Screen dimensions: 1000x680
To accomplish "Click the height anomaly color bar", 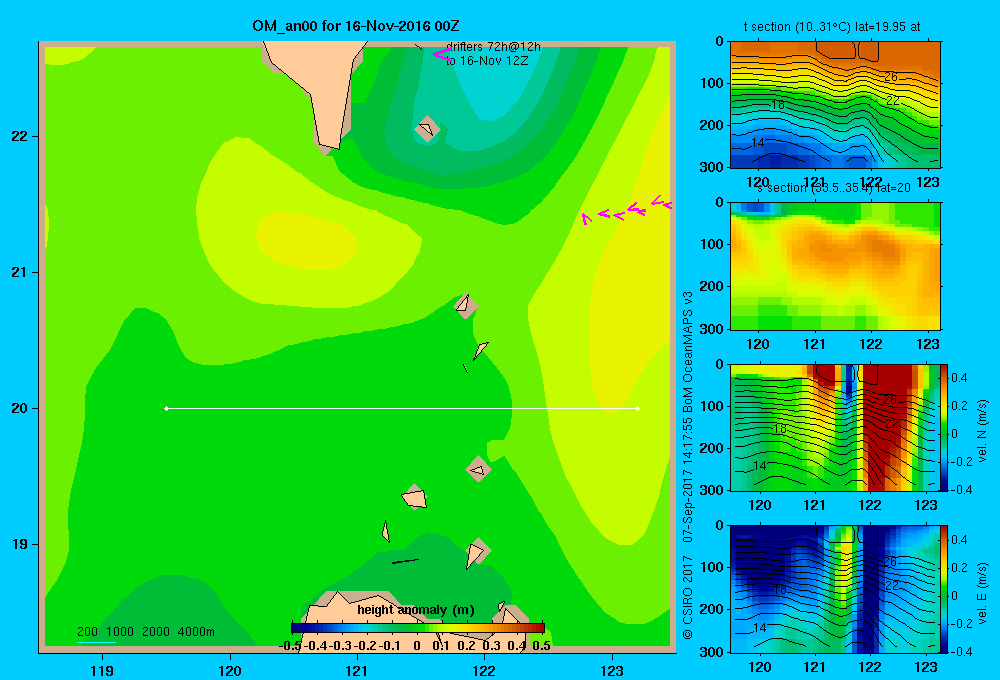I will point(418,628).
